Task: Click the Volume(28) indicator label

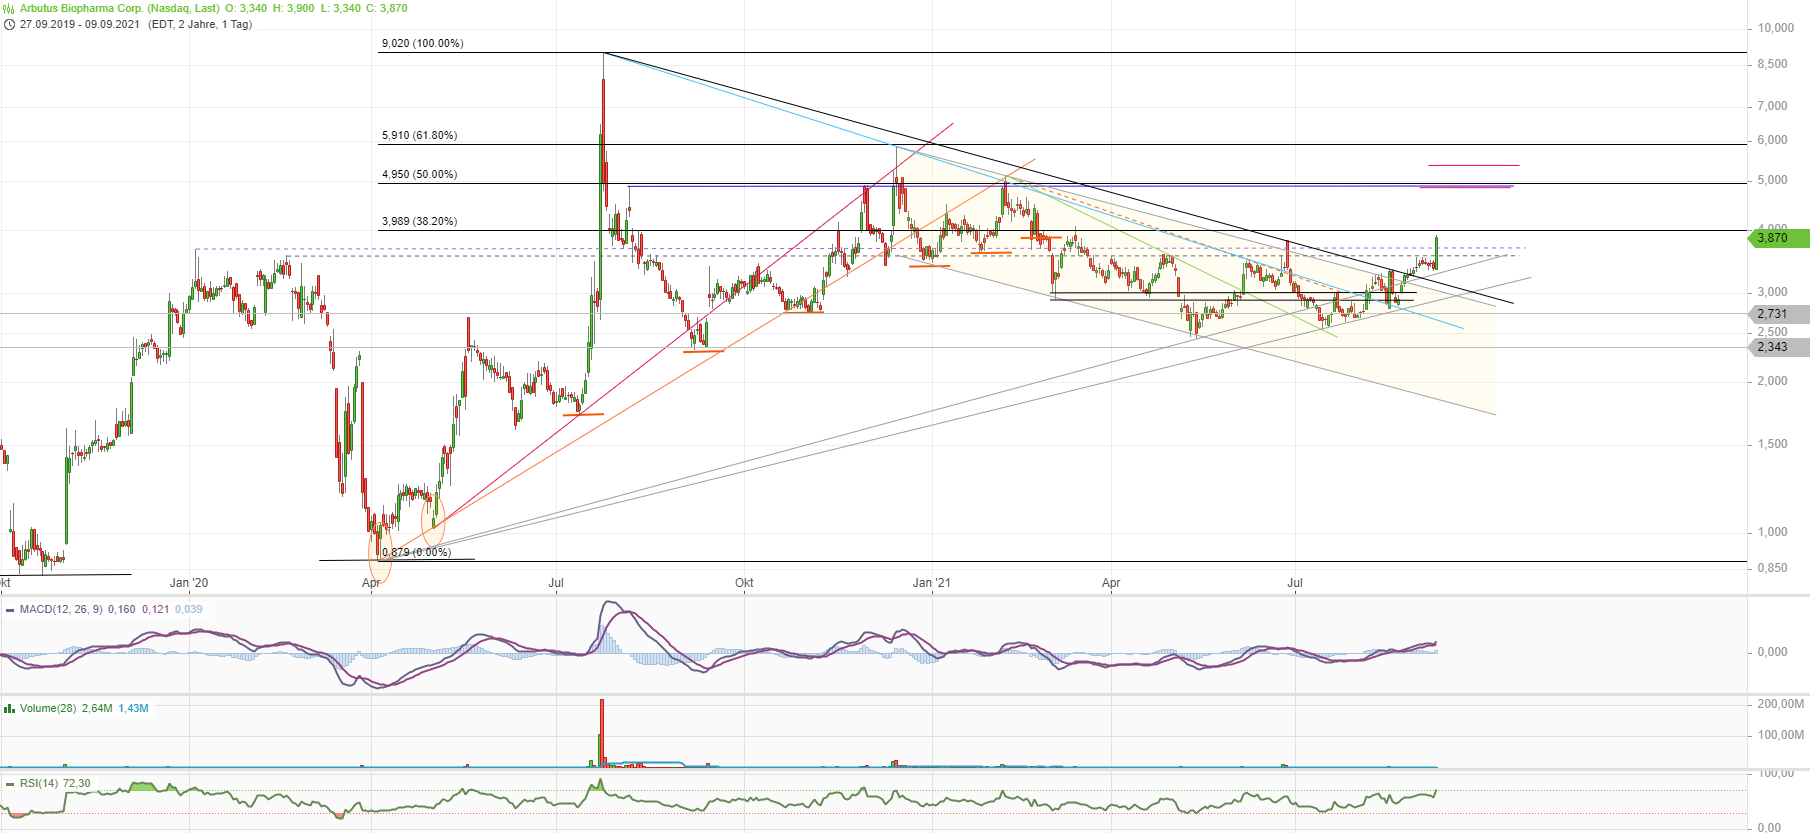Action: tap(48, 708)
